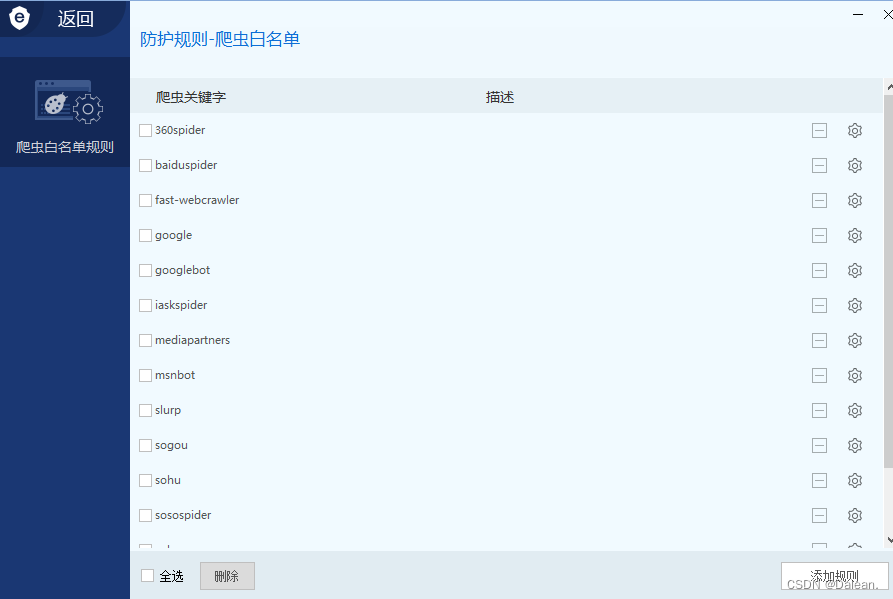Check the sosospider checkbox

tap(145, 516)
